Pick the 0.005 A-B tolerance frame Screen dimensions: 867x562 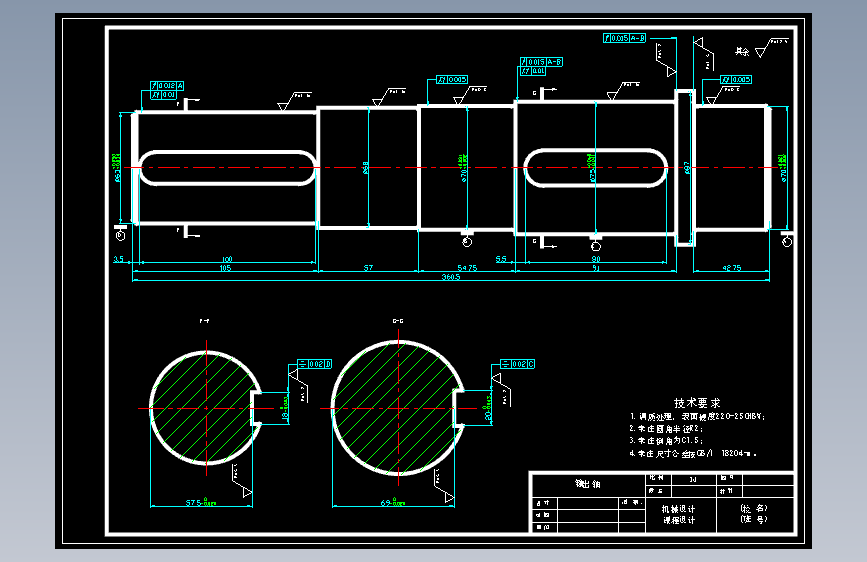624,38
